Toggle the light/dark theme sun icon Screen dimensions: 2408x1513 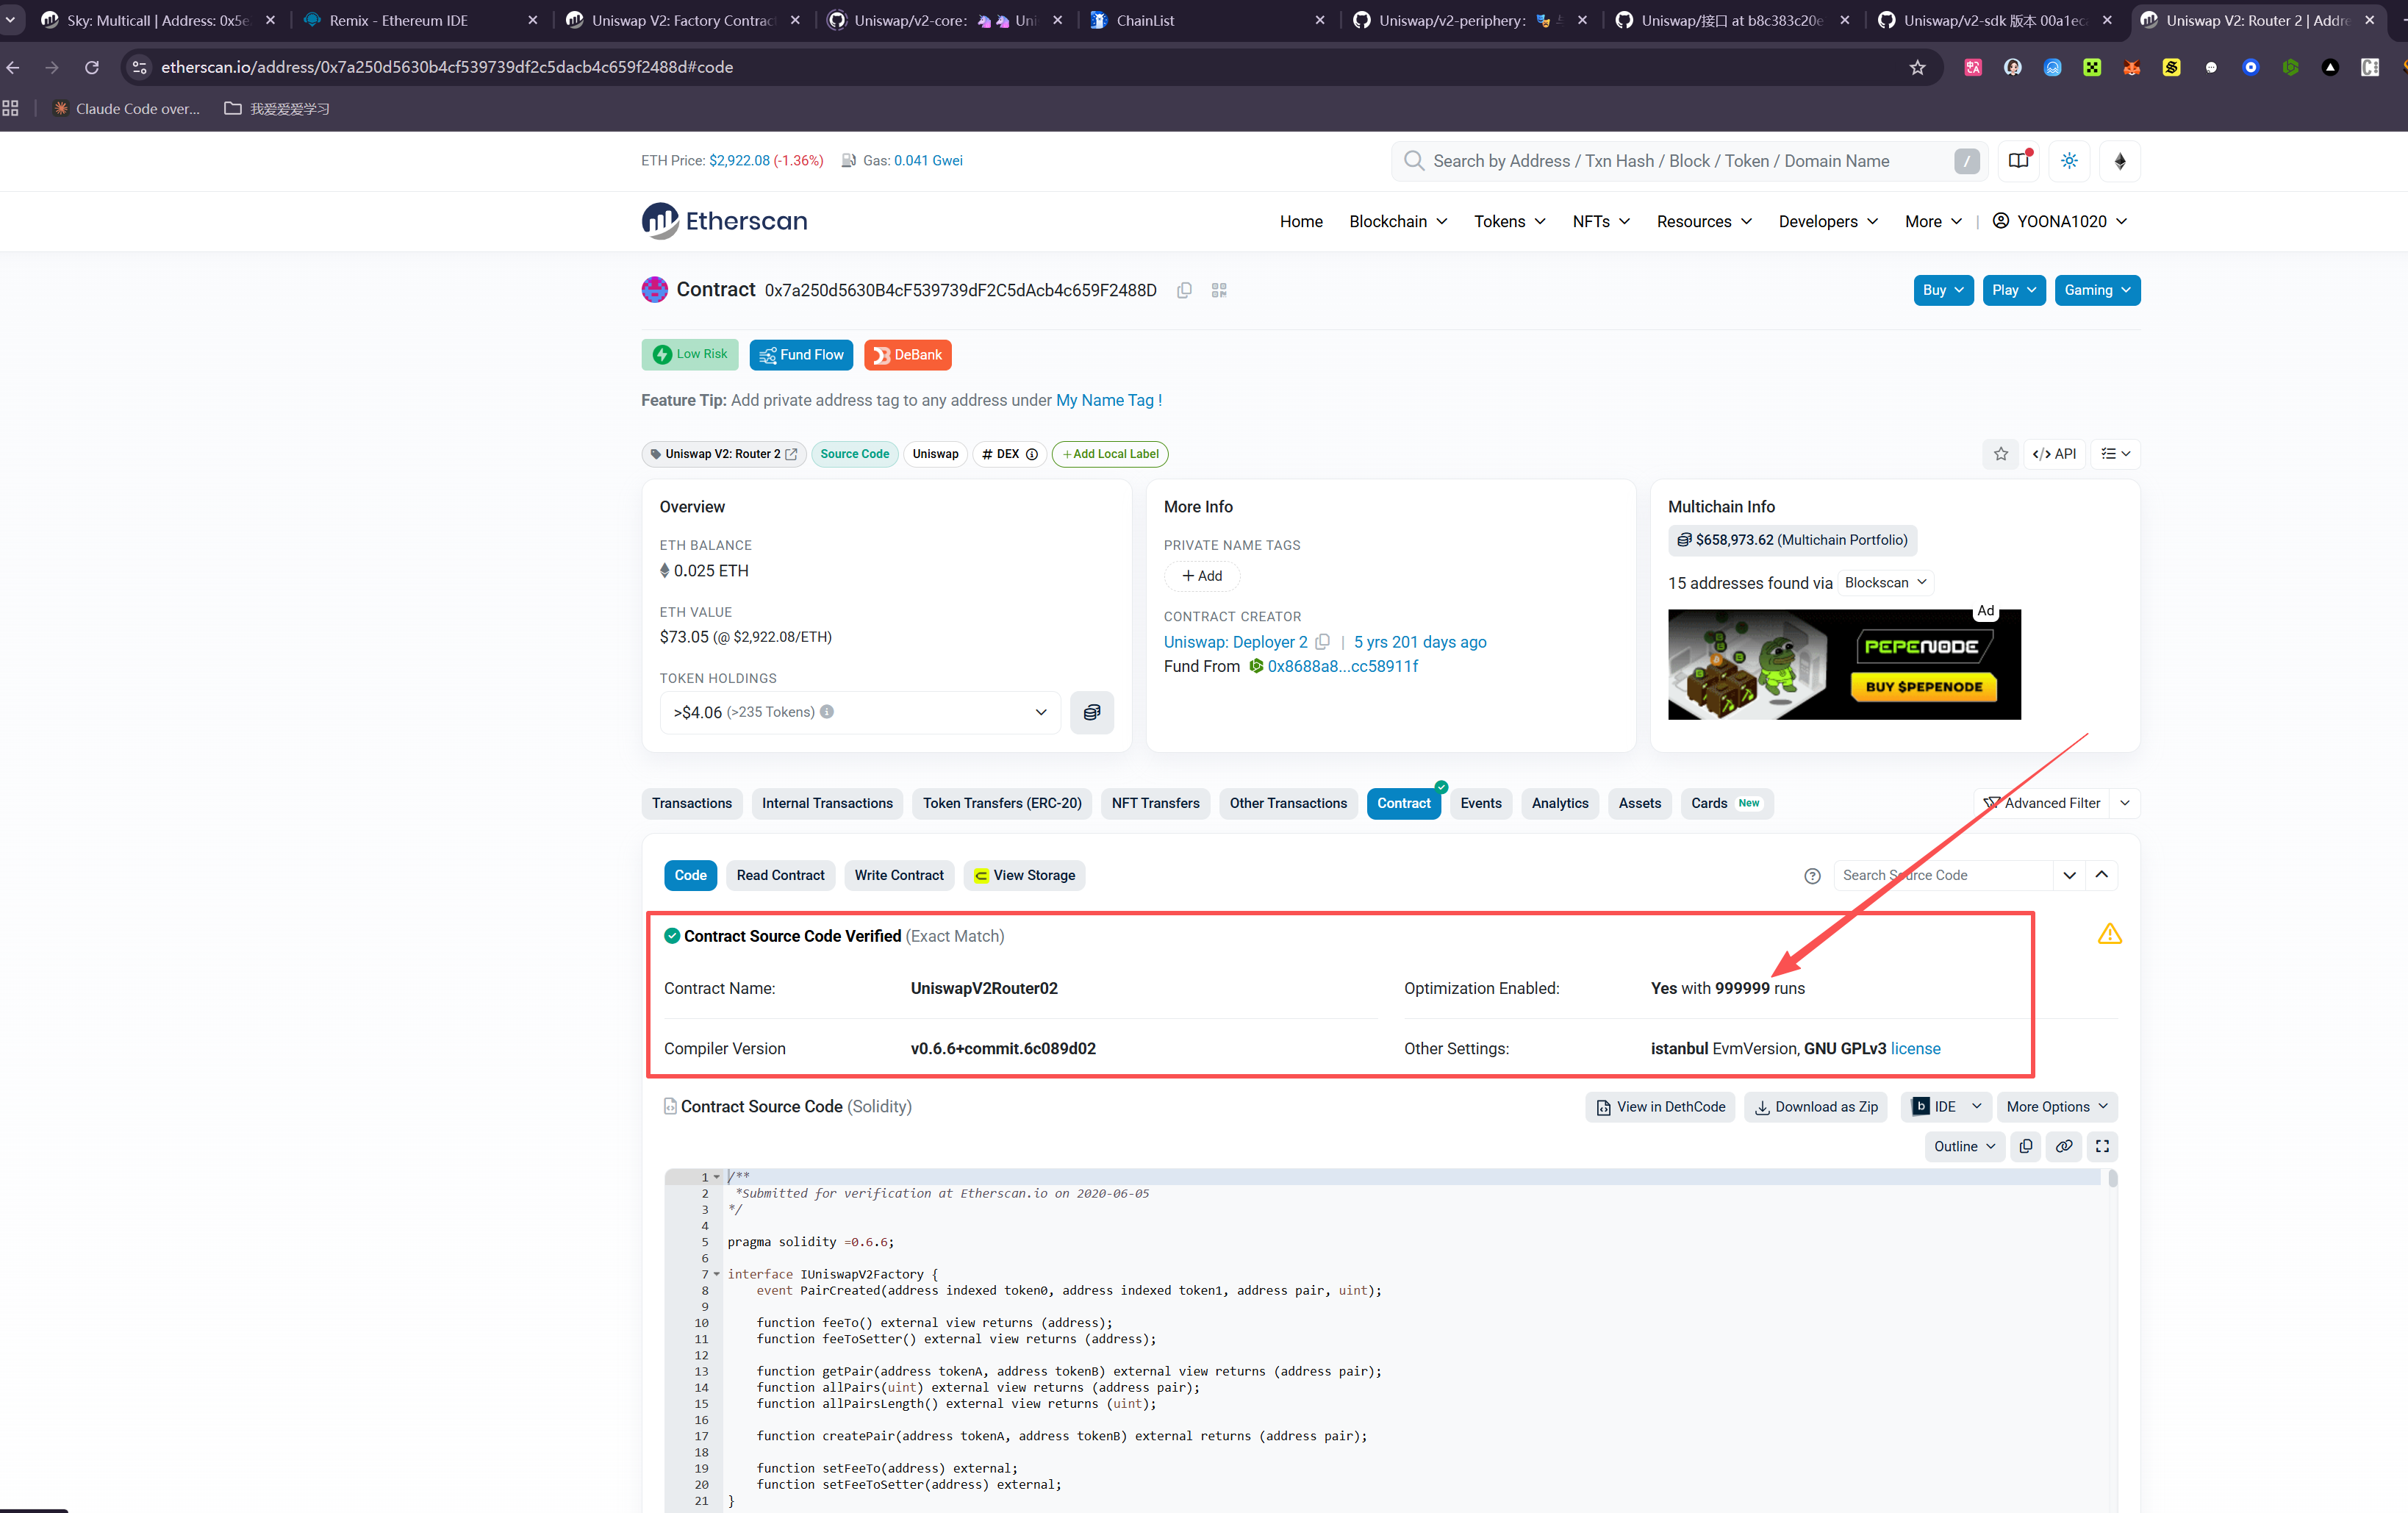coord(2069,161)
